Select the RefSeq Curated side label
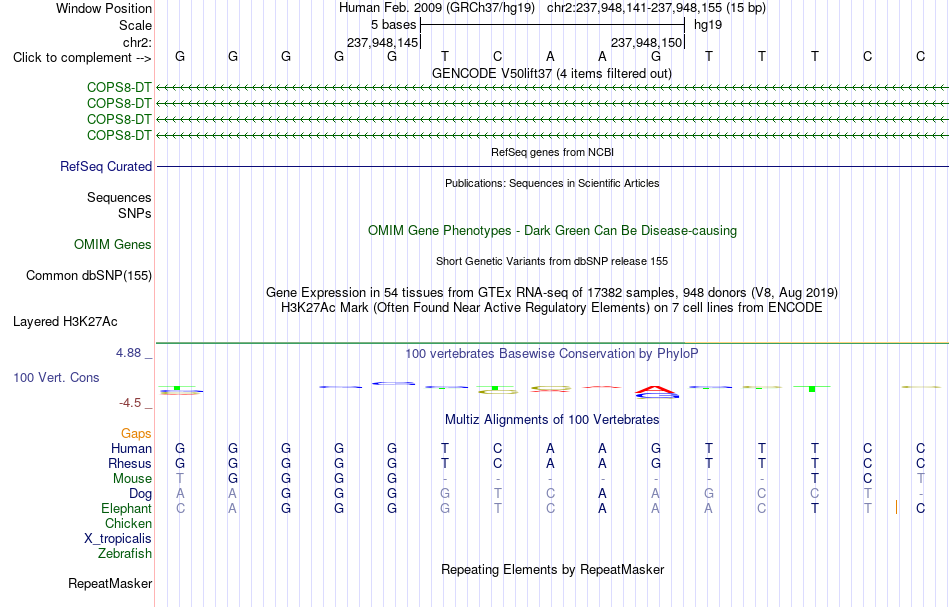Screen dimensions: 950x607 point(106,166)
